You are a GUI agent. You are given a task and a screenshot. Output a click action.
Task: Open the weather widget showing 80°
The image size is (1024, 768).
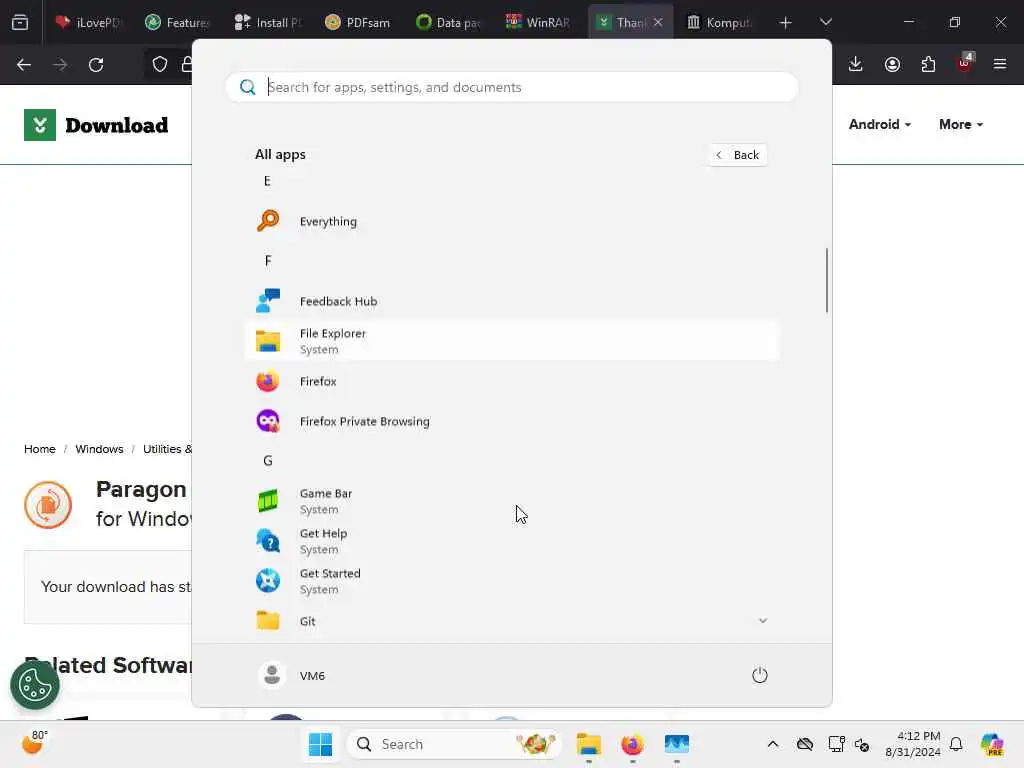(x=34, y=743)
